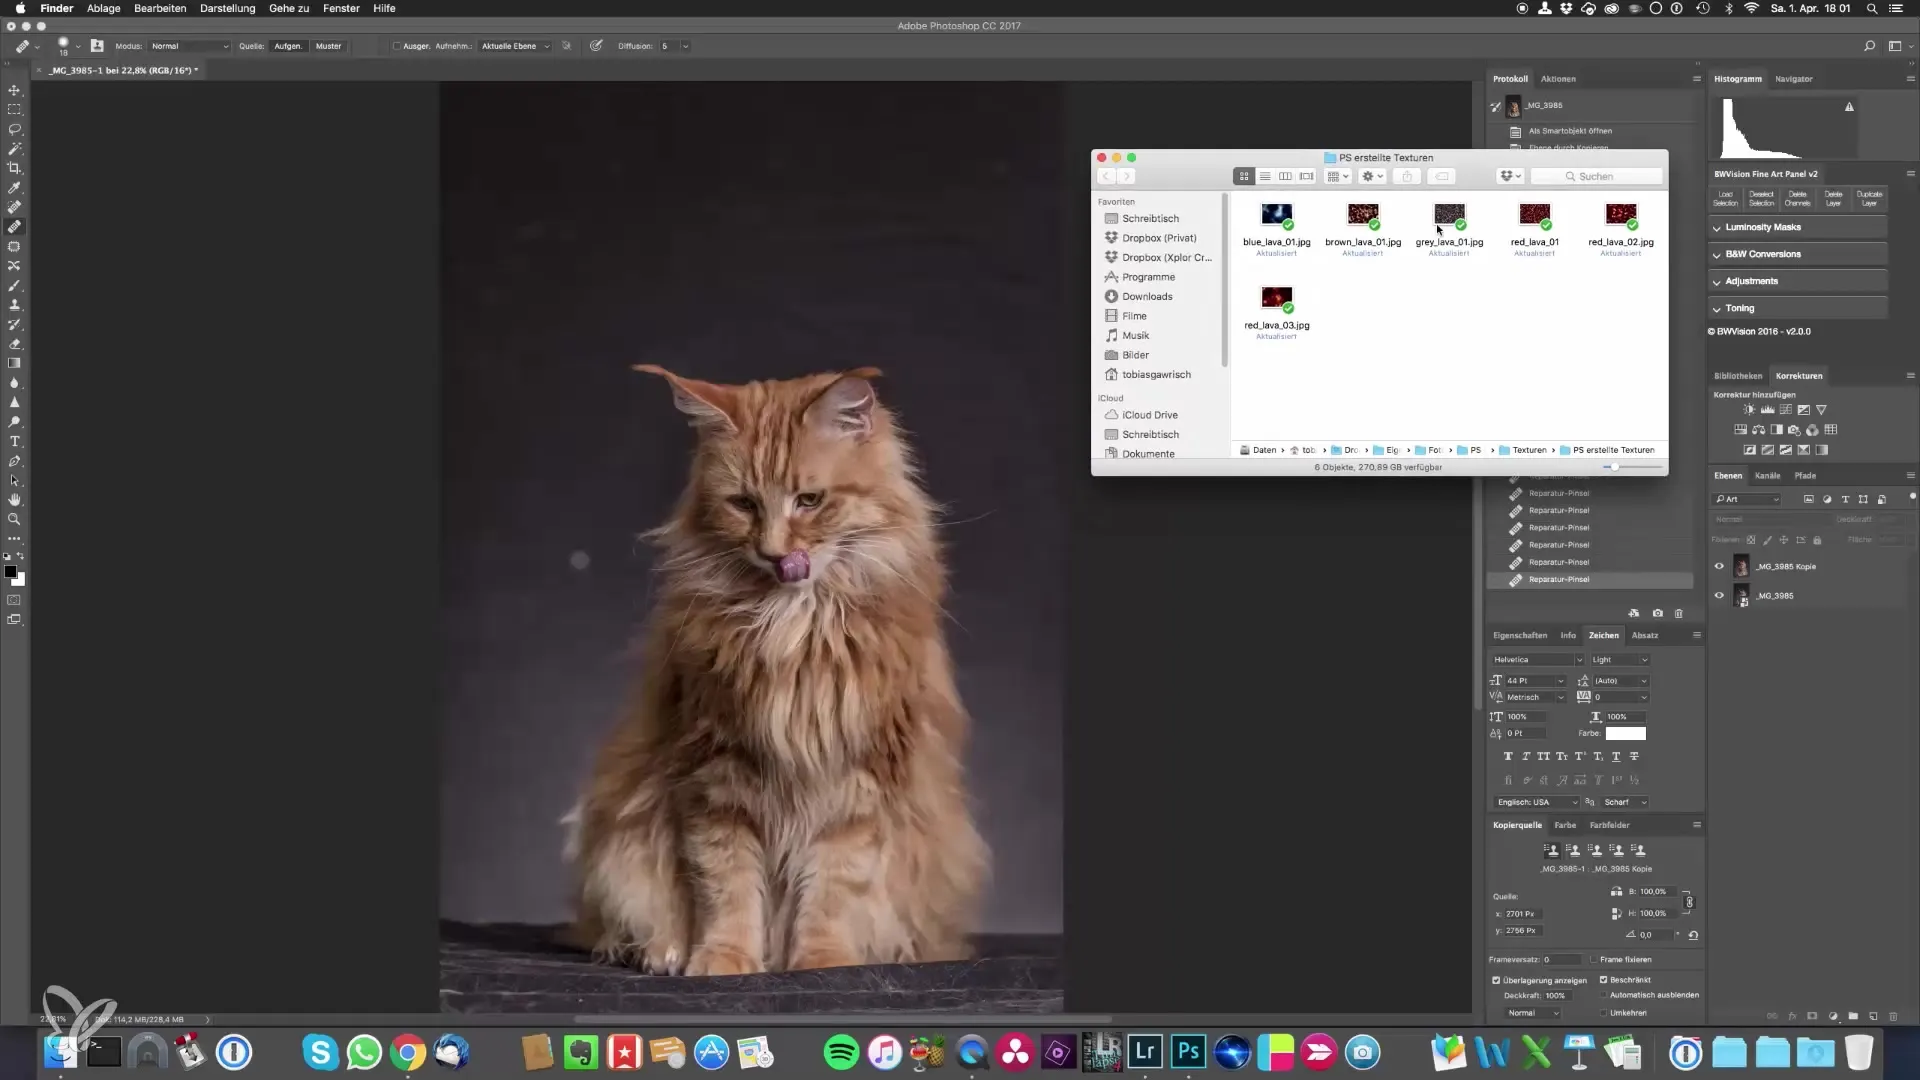Open Photoshop from the Dock
This screenshot has width=1920, height=1080.
pos(1188,1052)
